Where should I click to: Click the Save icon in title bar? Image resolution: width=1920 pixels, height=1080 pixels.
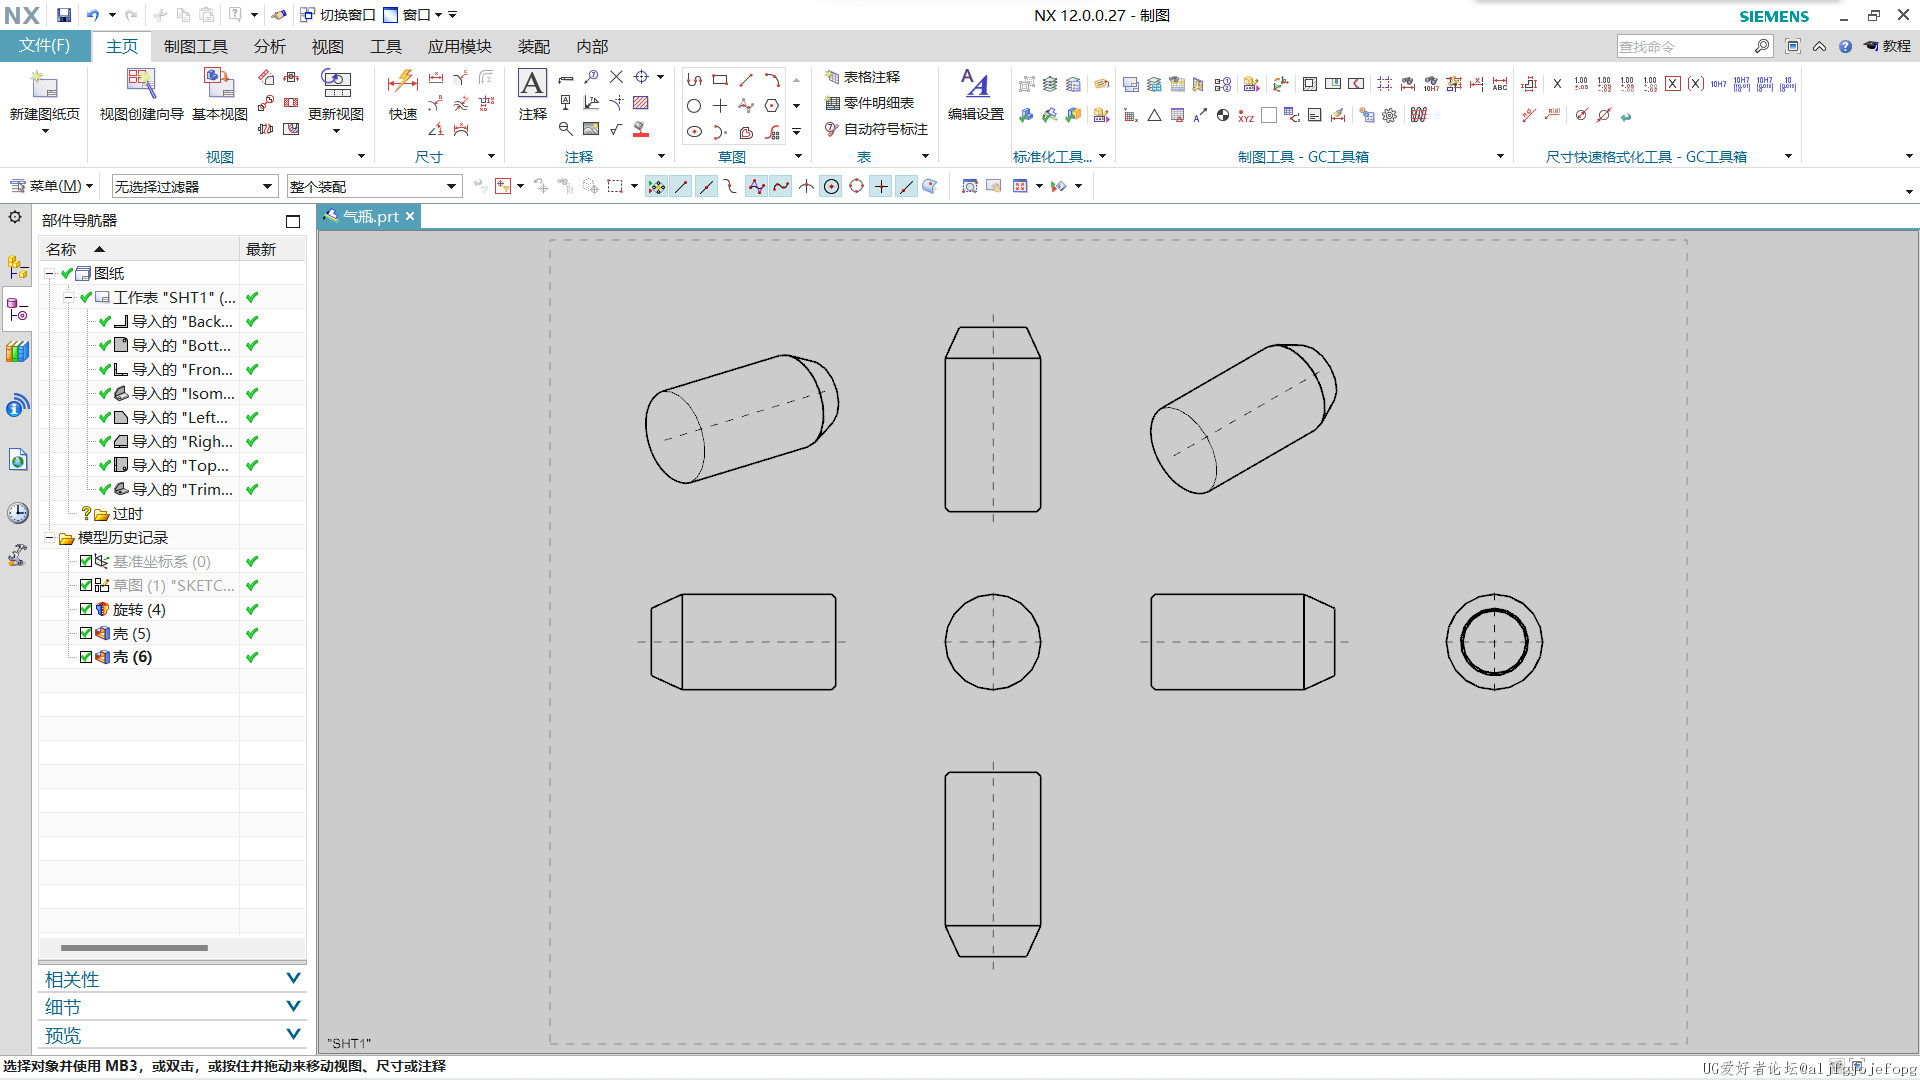click(63, 15)
